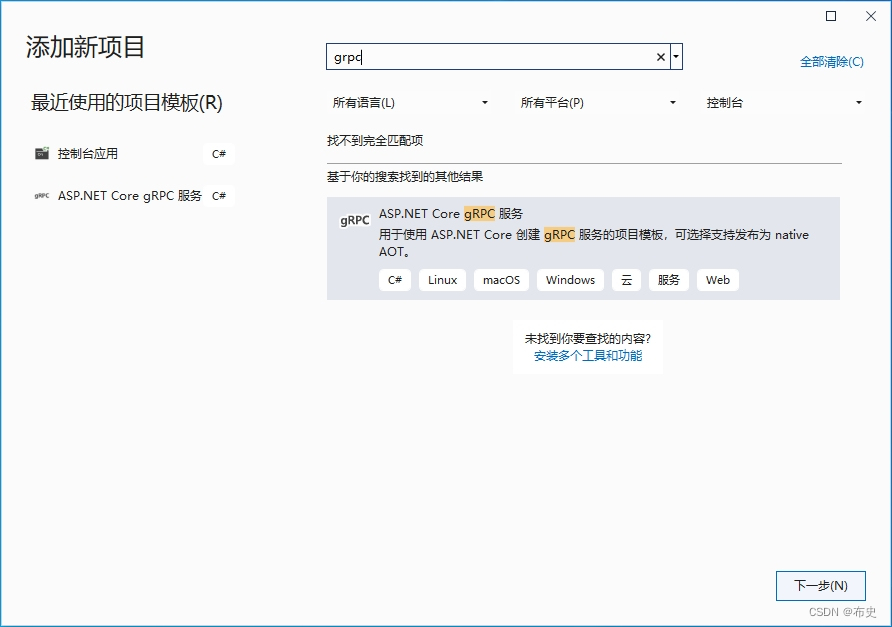Click the result description mentioning native AOT
Screen dimensions: 892x627
point(594,243)
